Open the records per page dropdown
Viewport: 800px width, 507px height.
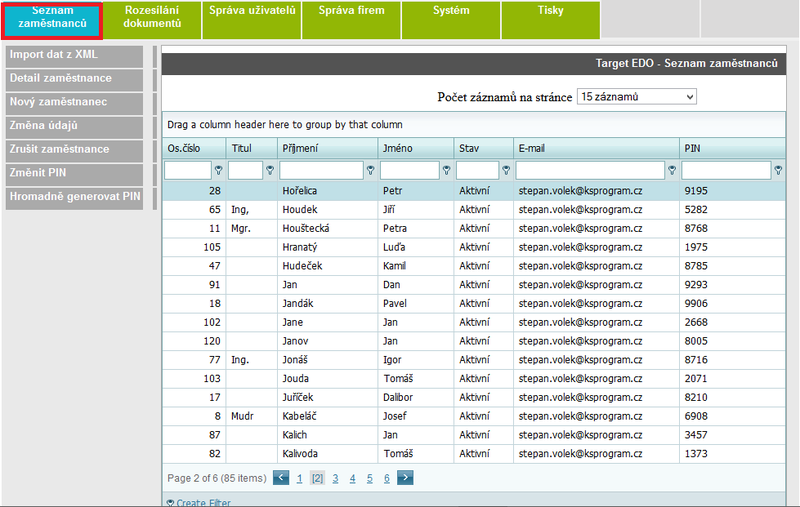point(637,96)
